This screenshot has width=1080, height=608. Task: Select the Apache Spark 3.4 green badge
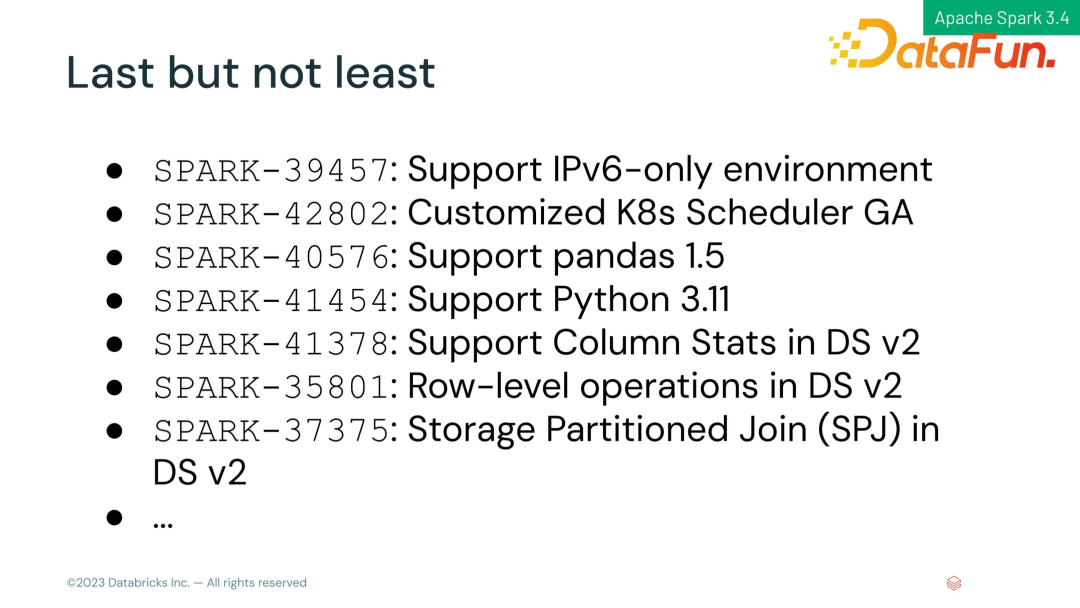tap(1001, 17)
